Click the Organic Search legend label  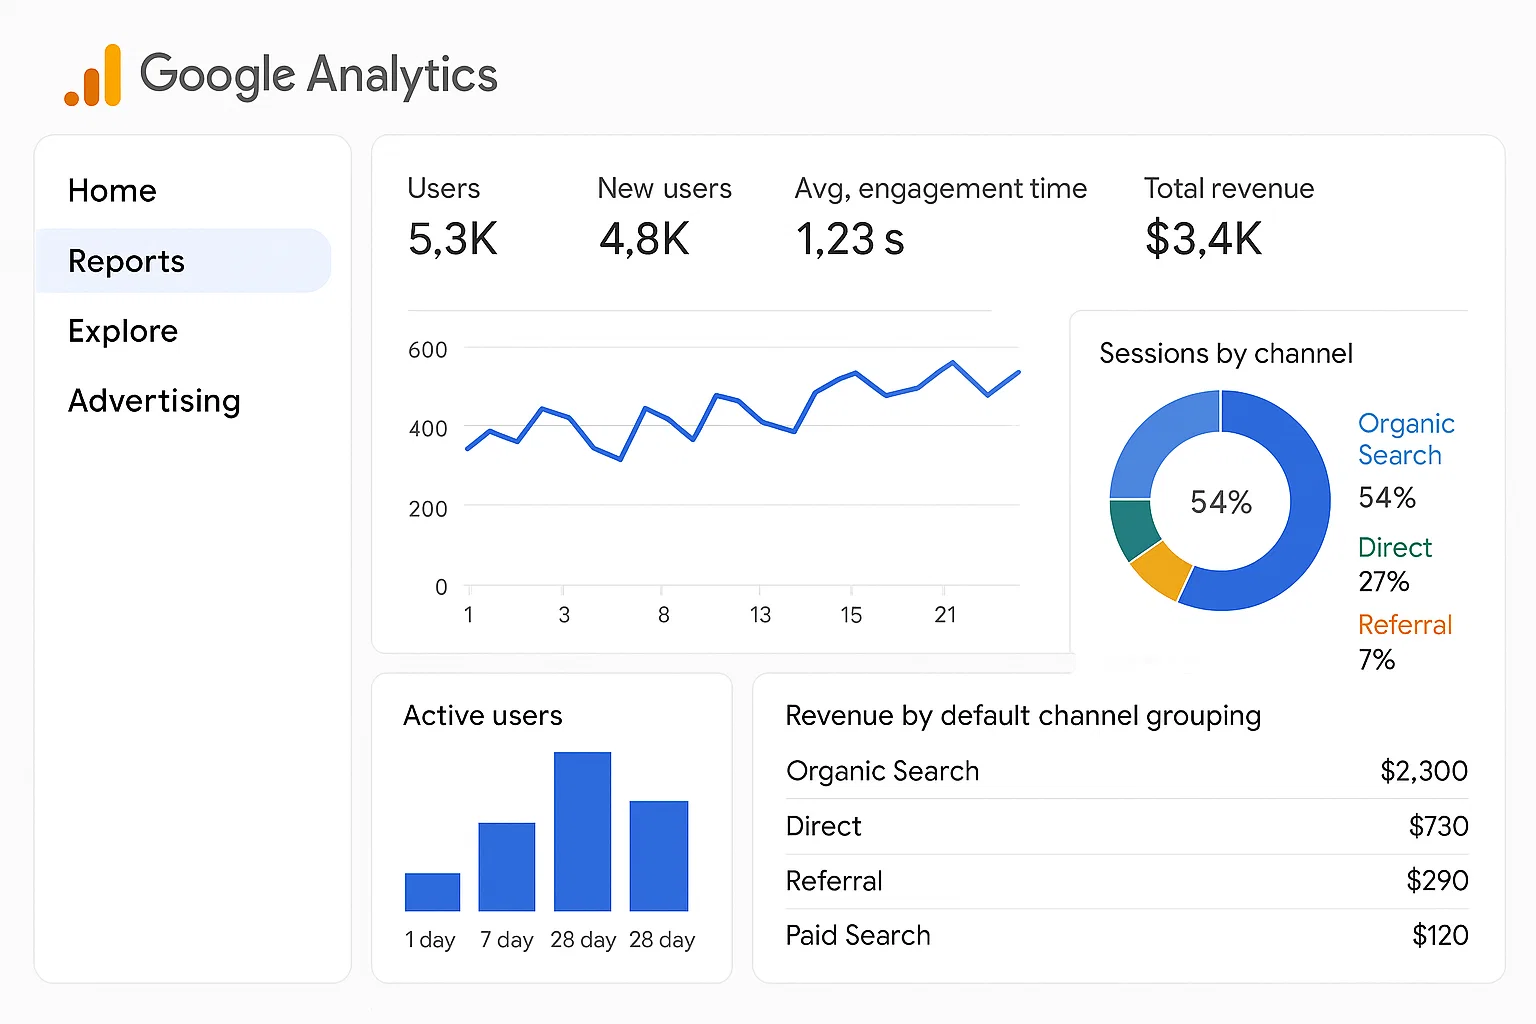1405,439
